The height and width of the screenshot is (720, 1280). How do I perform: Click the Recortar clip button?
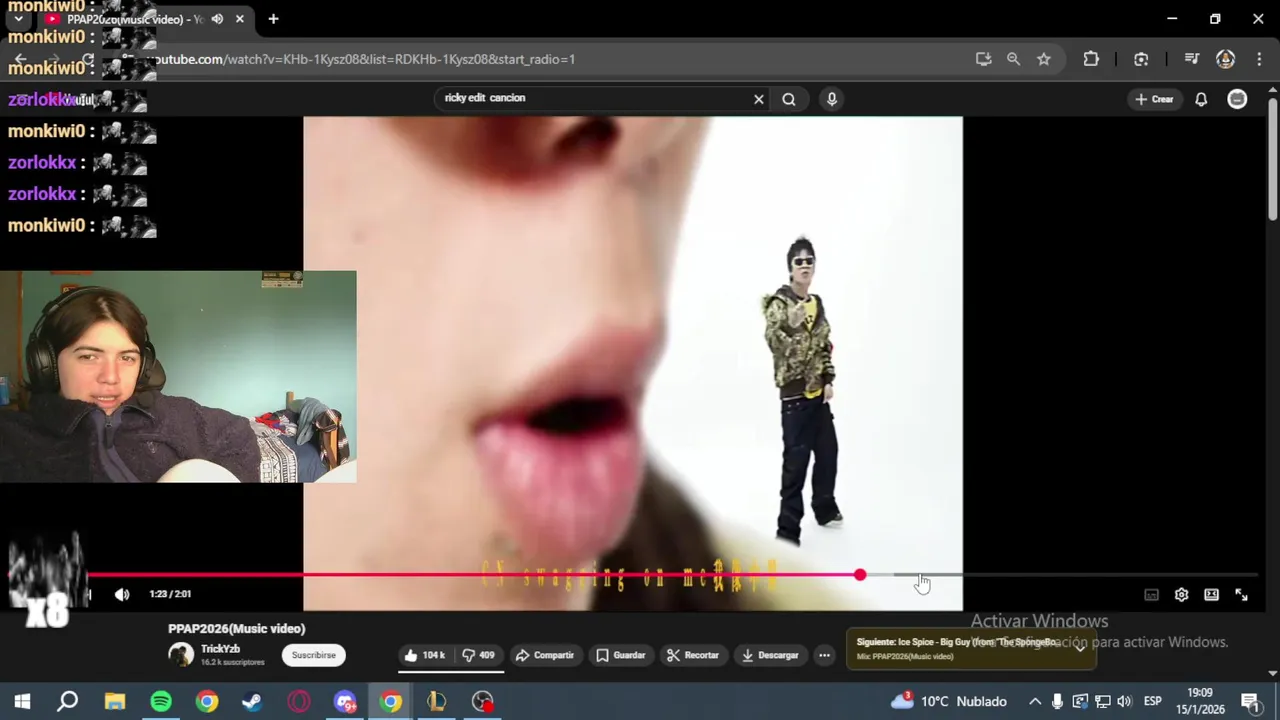(x=693, y=655)
